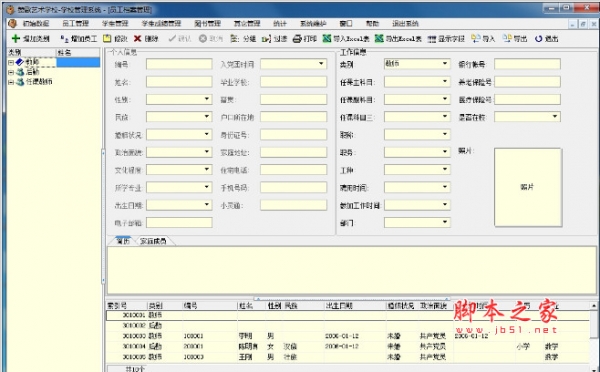Click the 导出Excel表 (export Excel) icon
Screen dimensions: 600x372
(379, 38)
